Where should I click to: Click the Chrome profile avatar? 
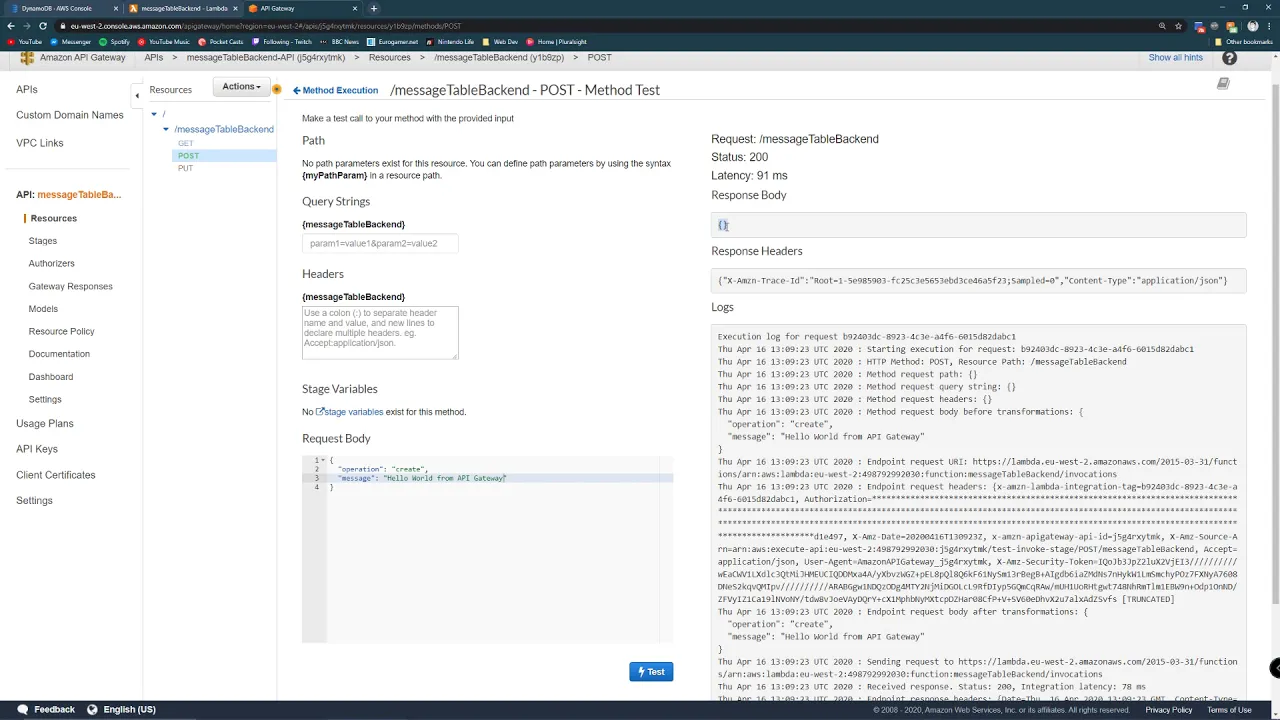pos(1252,26)
